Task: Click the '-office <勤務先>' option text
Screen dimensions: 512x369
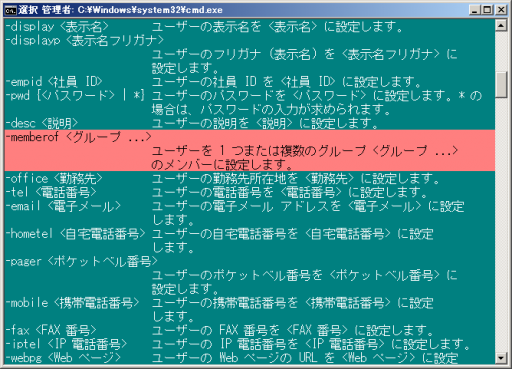Action: point(54,179)
